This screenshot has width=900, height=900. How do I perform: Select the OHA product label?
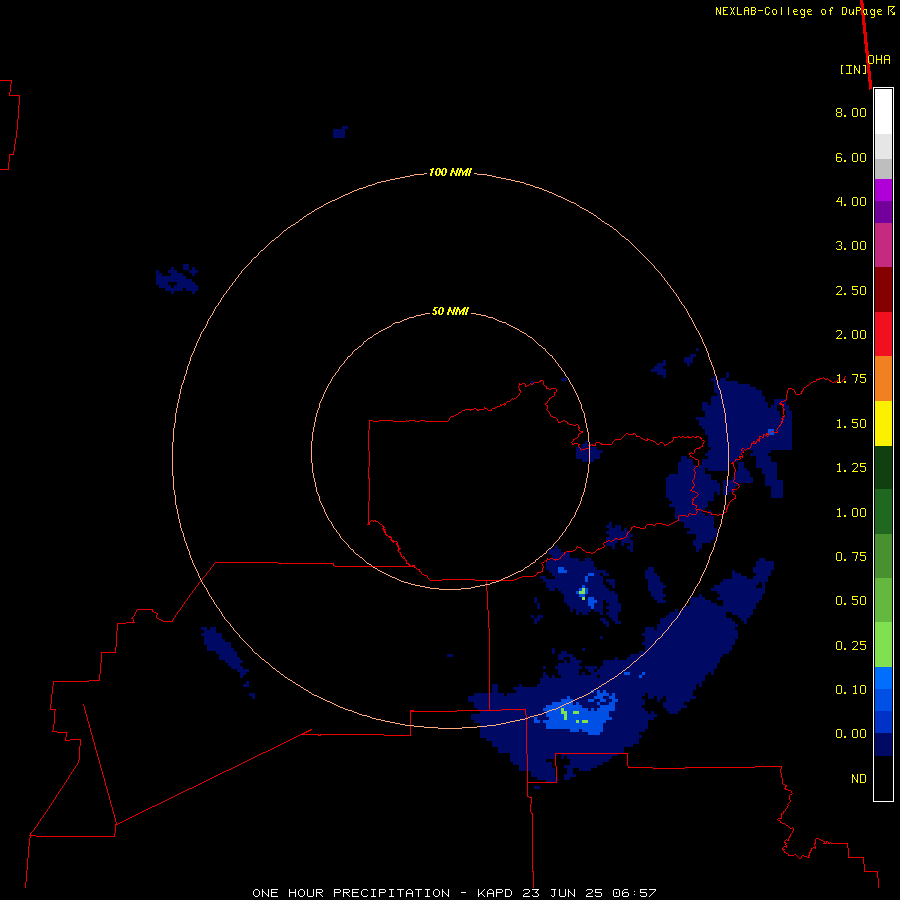point(879,60)
